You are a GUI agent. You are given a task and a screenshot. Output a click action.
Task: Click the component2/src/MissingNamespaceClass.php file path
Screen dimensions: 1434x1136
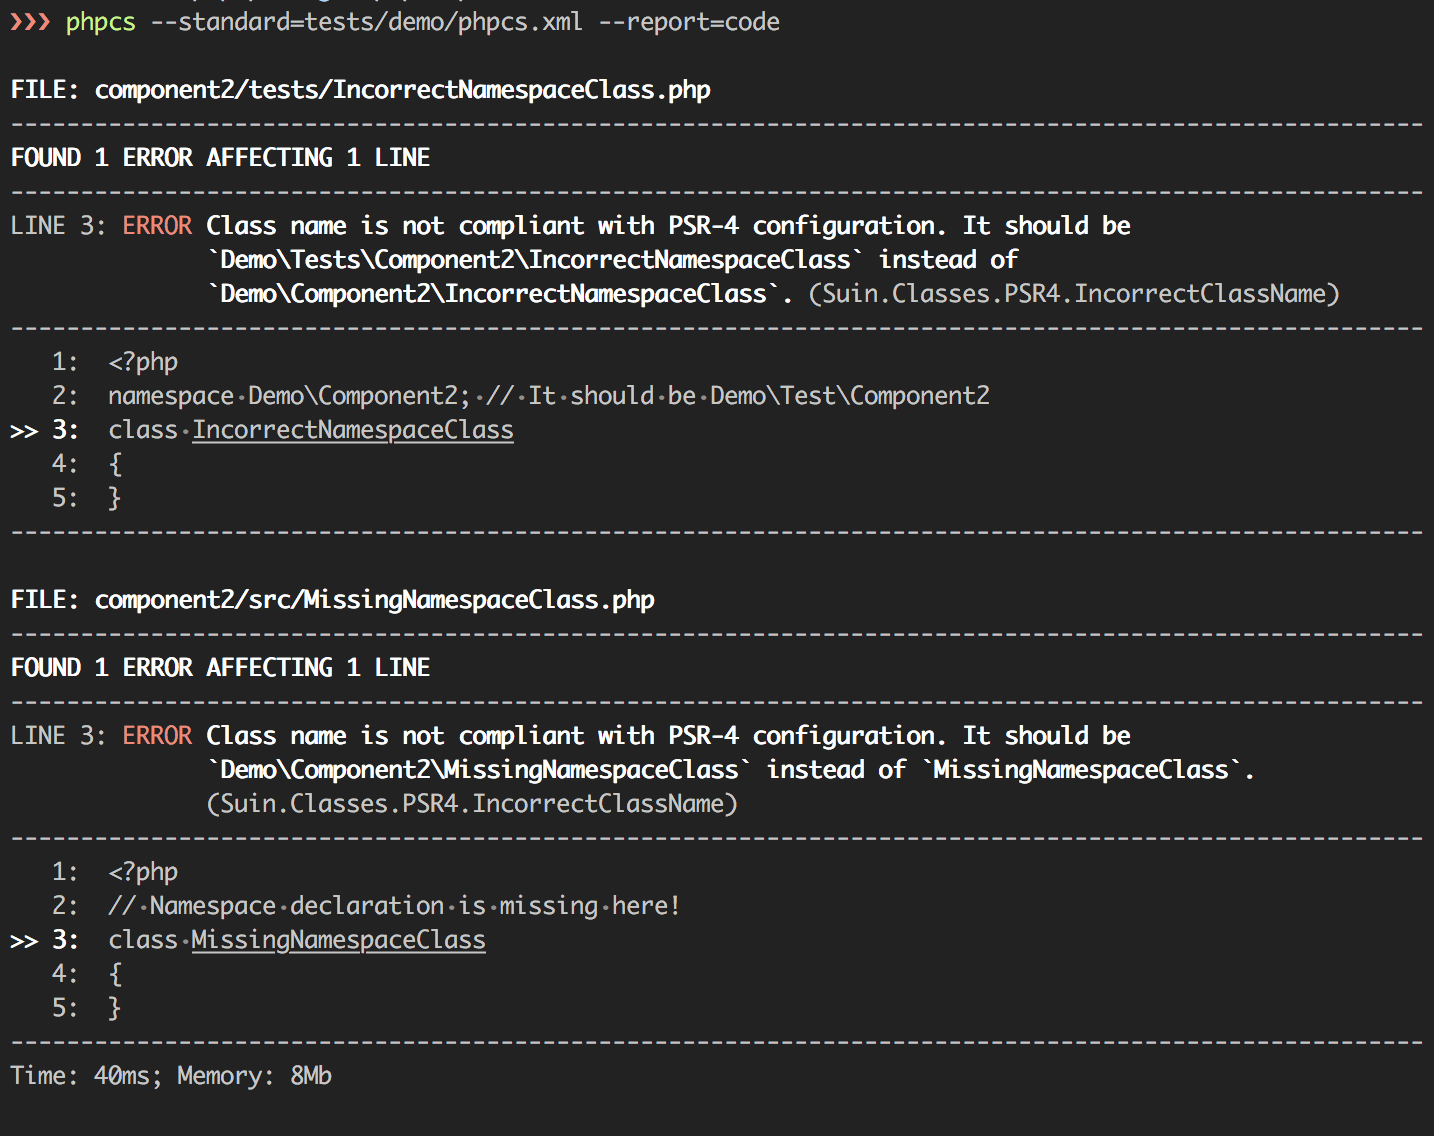tap(374, 600)
